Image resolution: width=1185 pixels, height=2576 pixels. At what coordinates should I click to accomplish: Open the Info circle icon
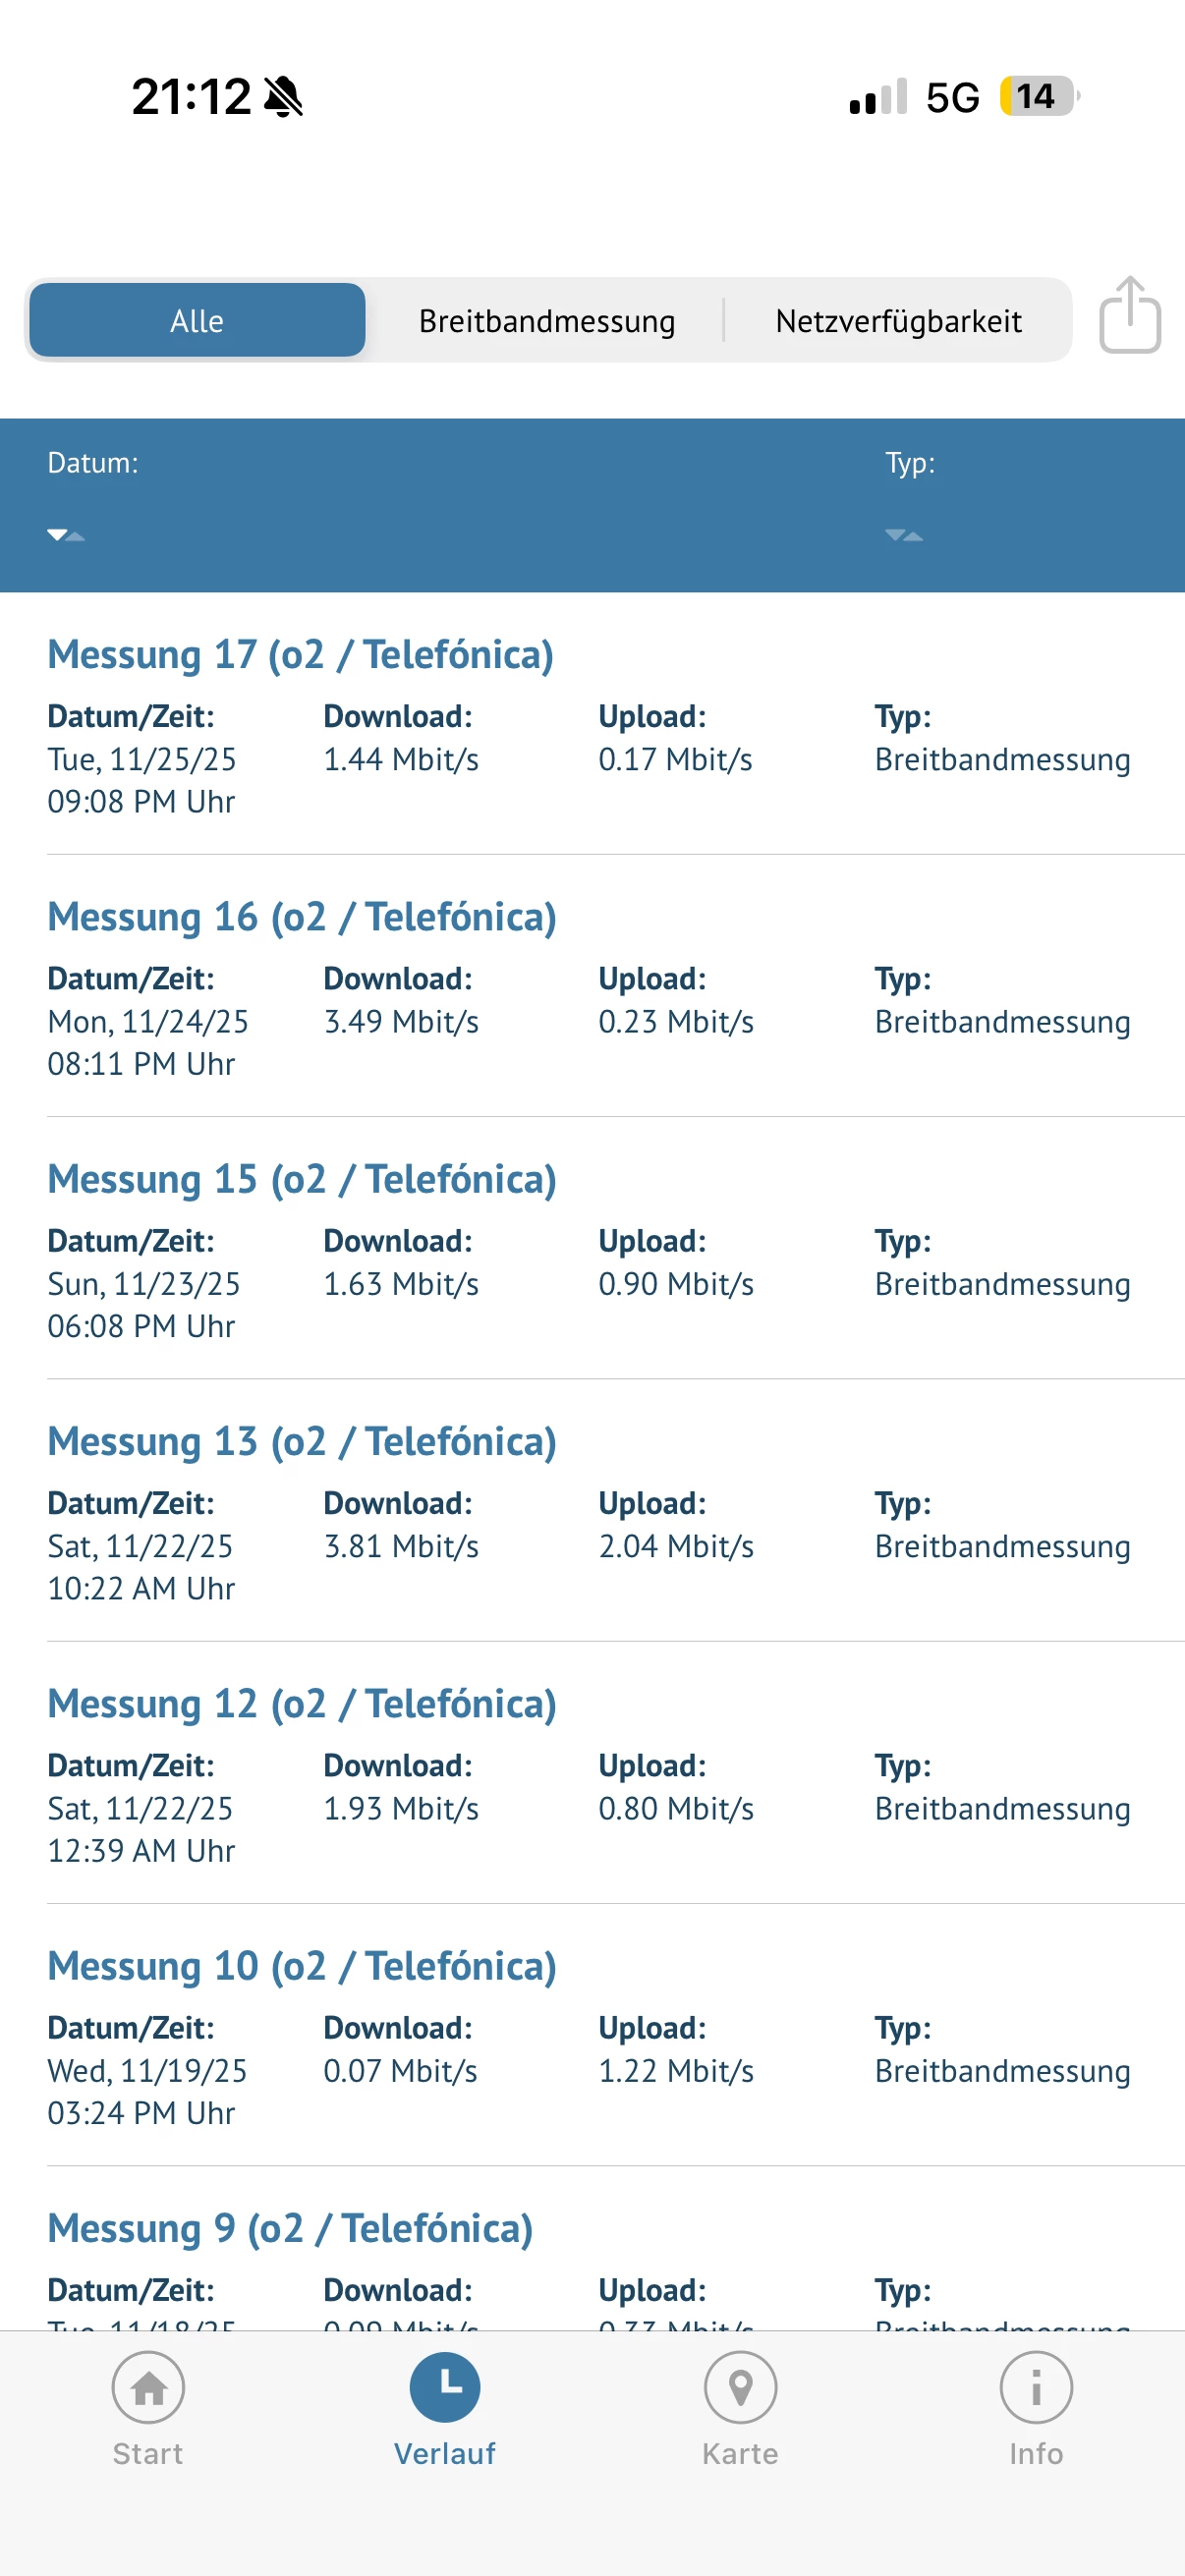(1036, 2387)
